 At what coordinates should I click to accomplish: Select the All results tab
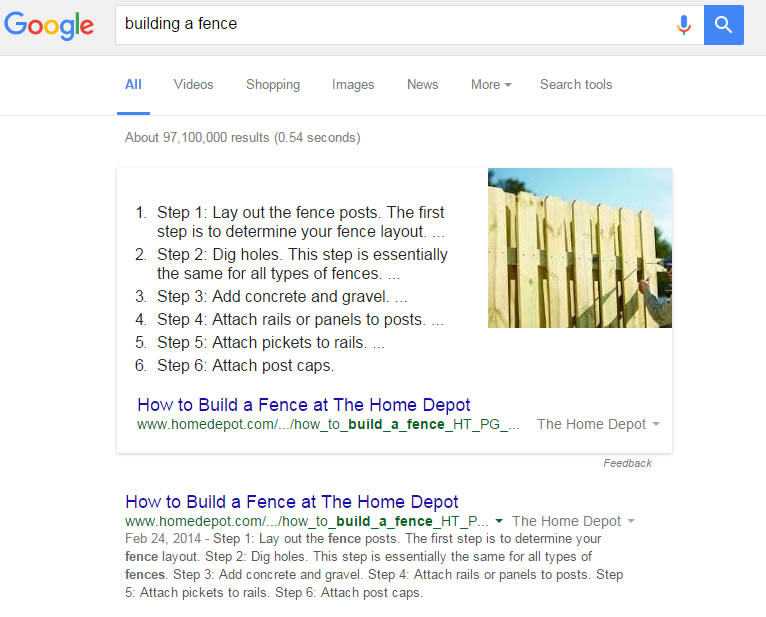(x=133, y=85)
